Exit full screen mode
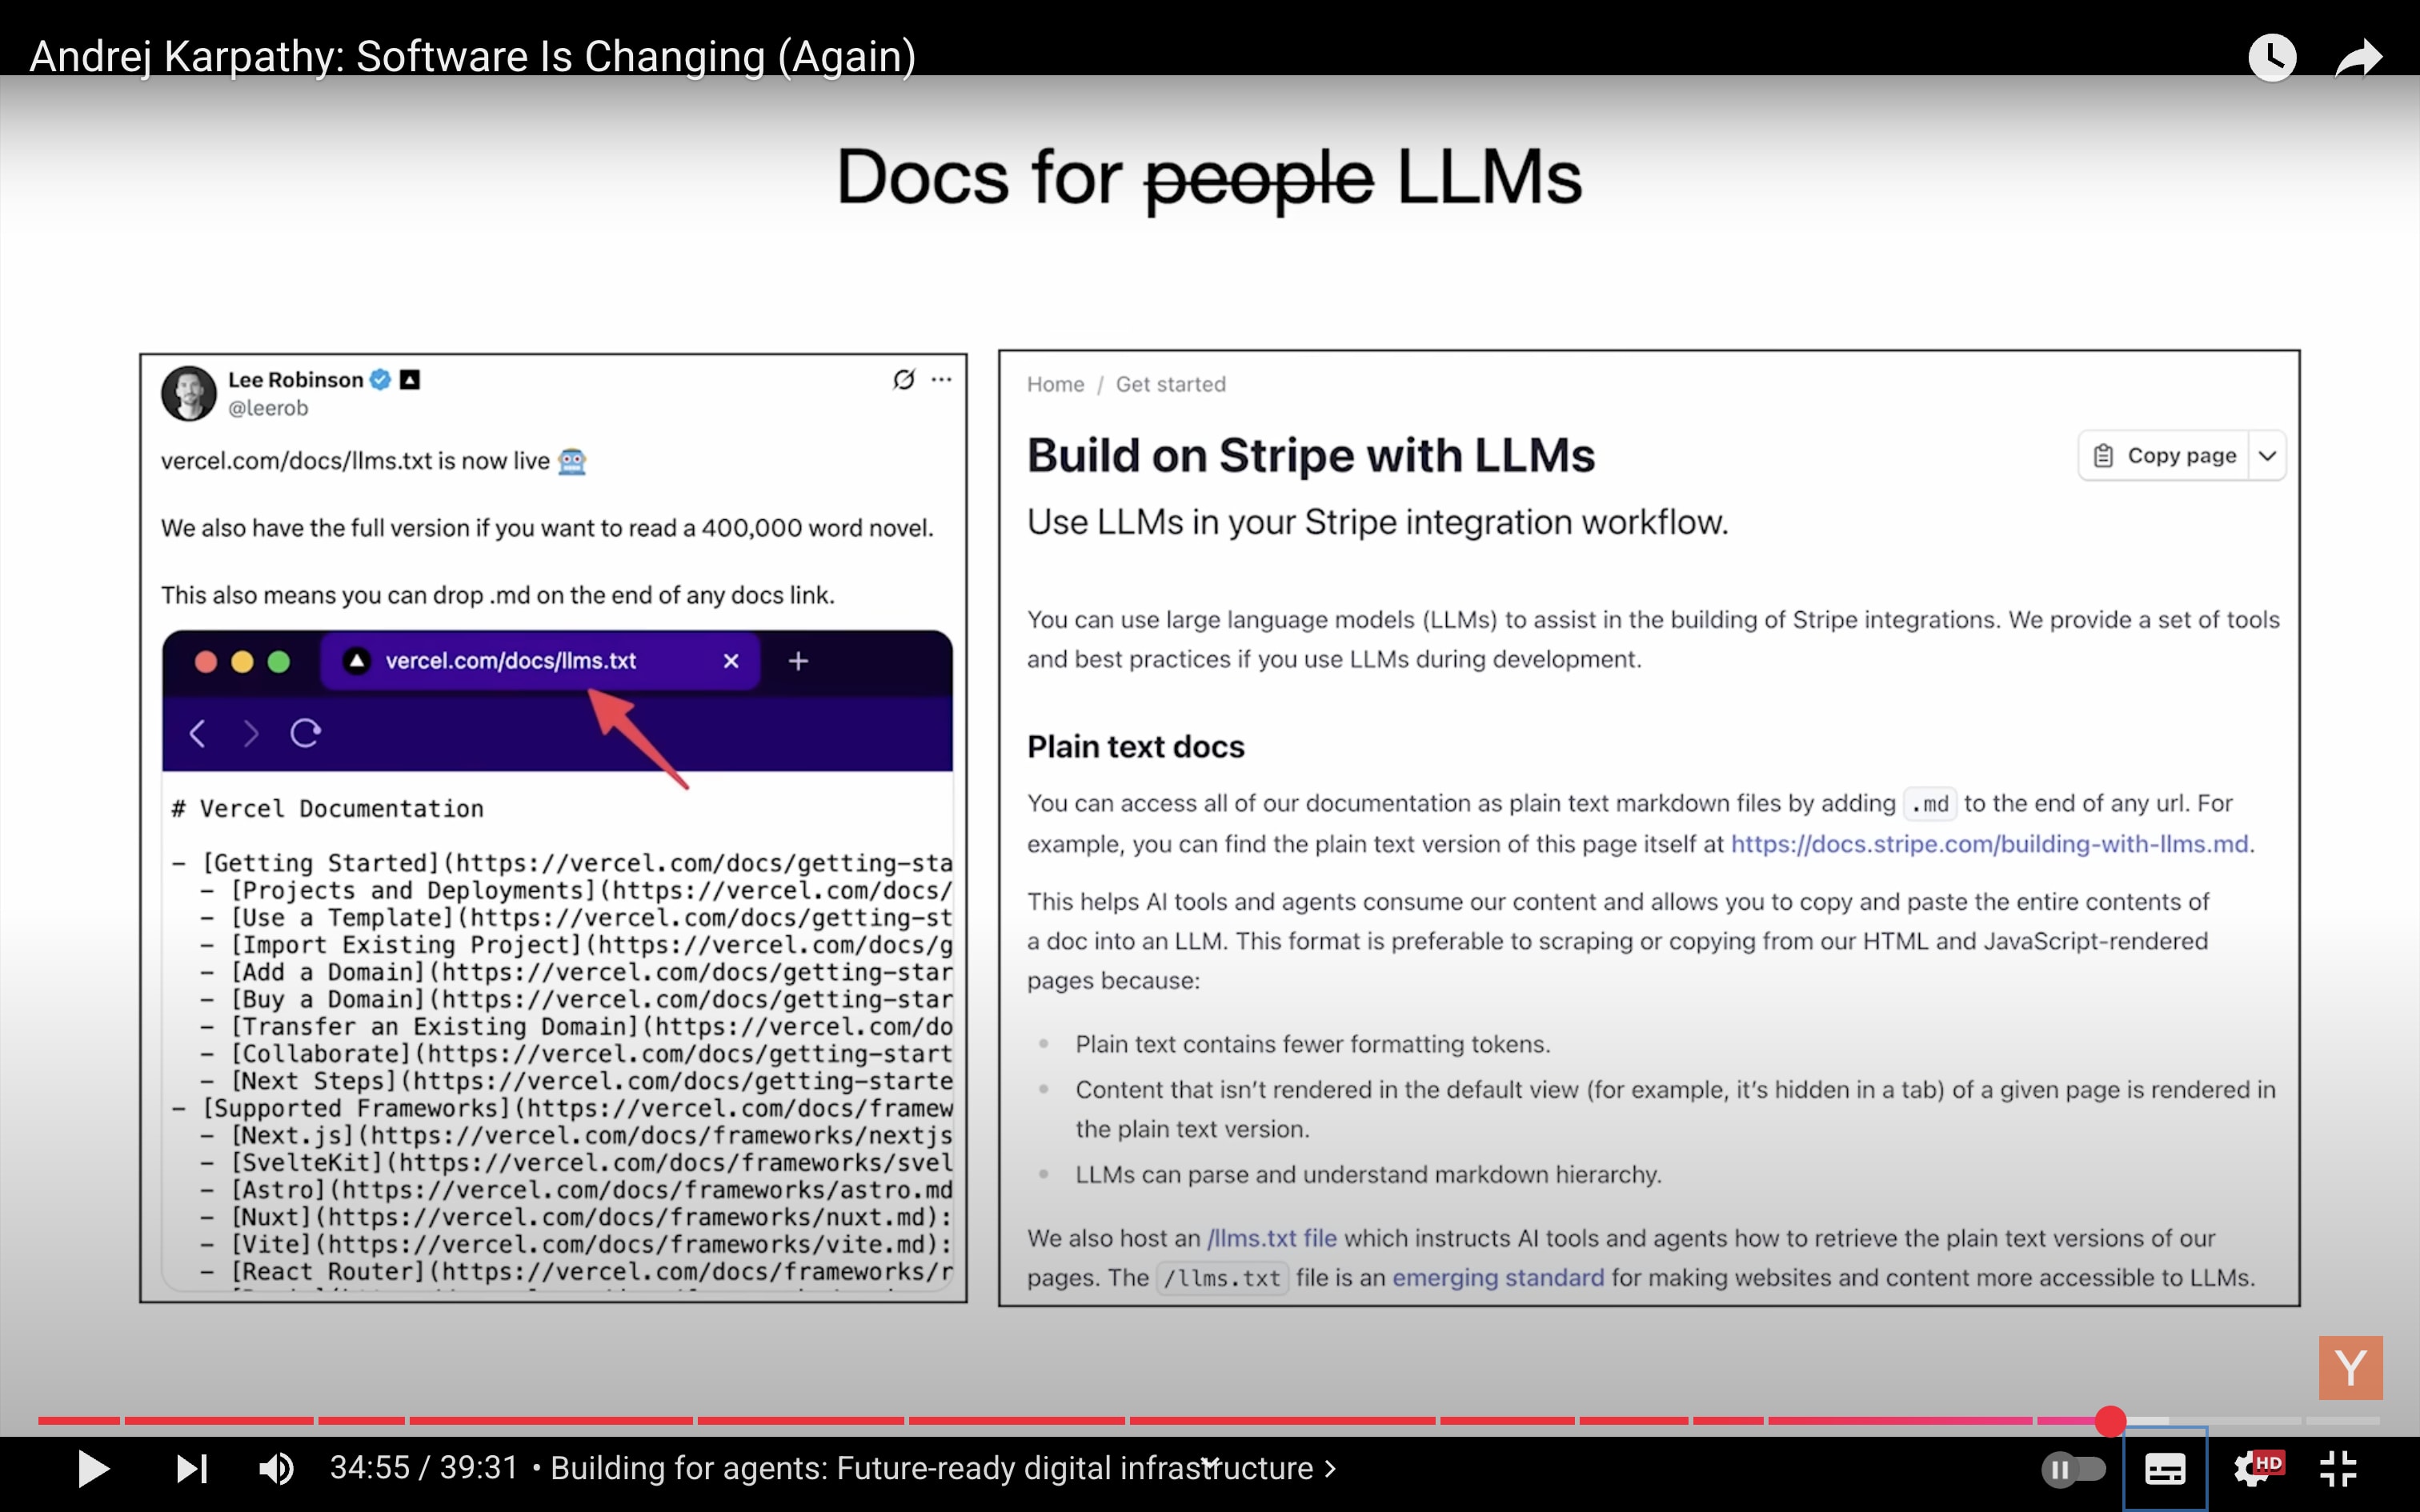Screen dimensions: 2420x1512 point(2338,1468)
